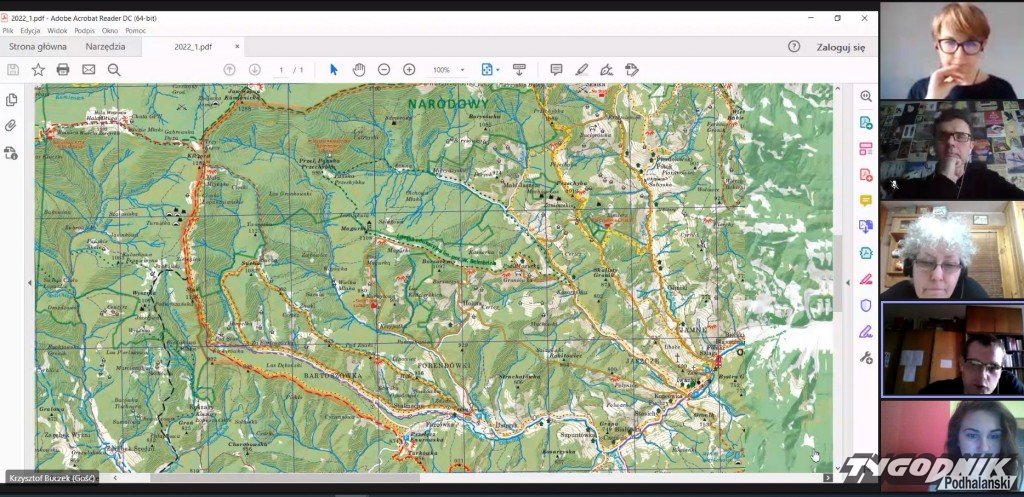Open the Edycja menu
Image resolution: width=1024 pixels, height=497 pixels.
30,31
